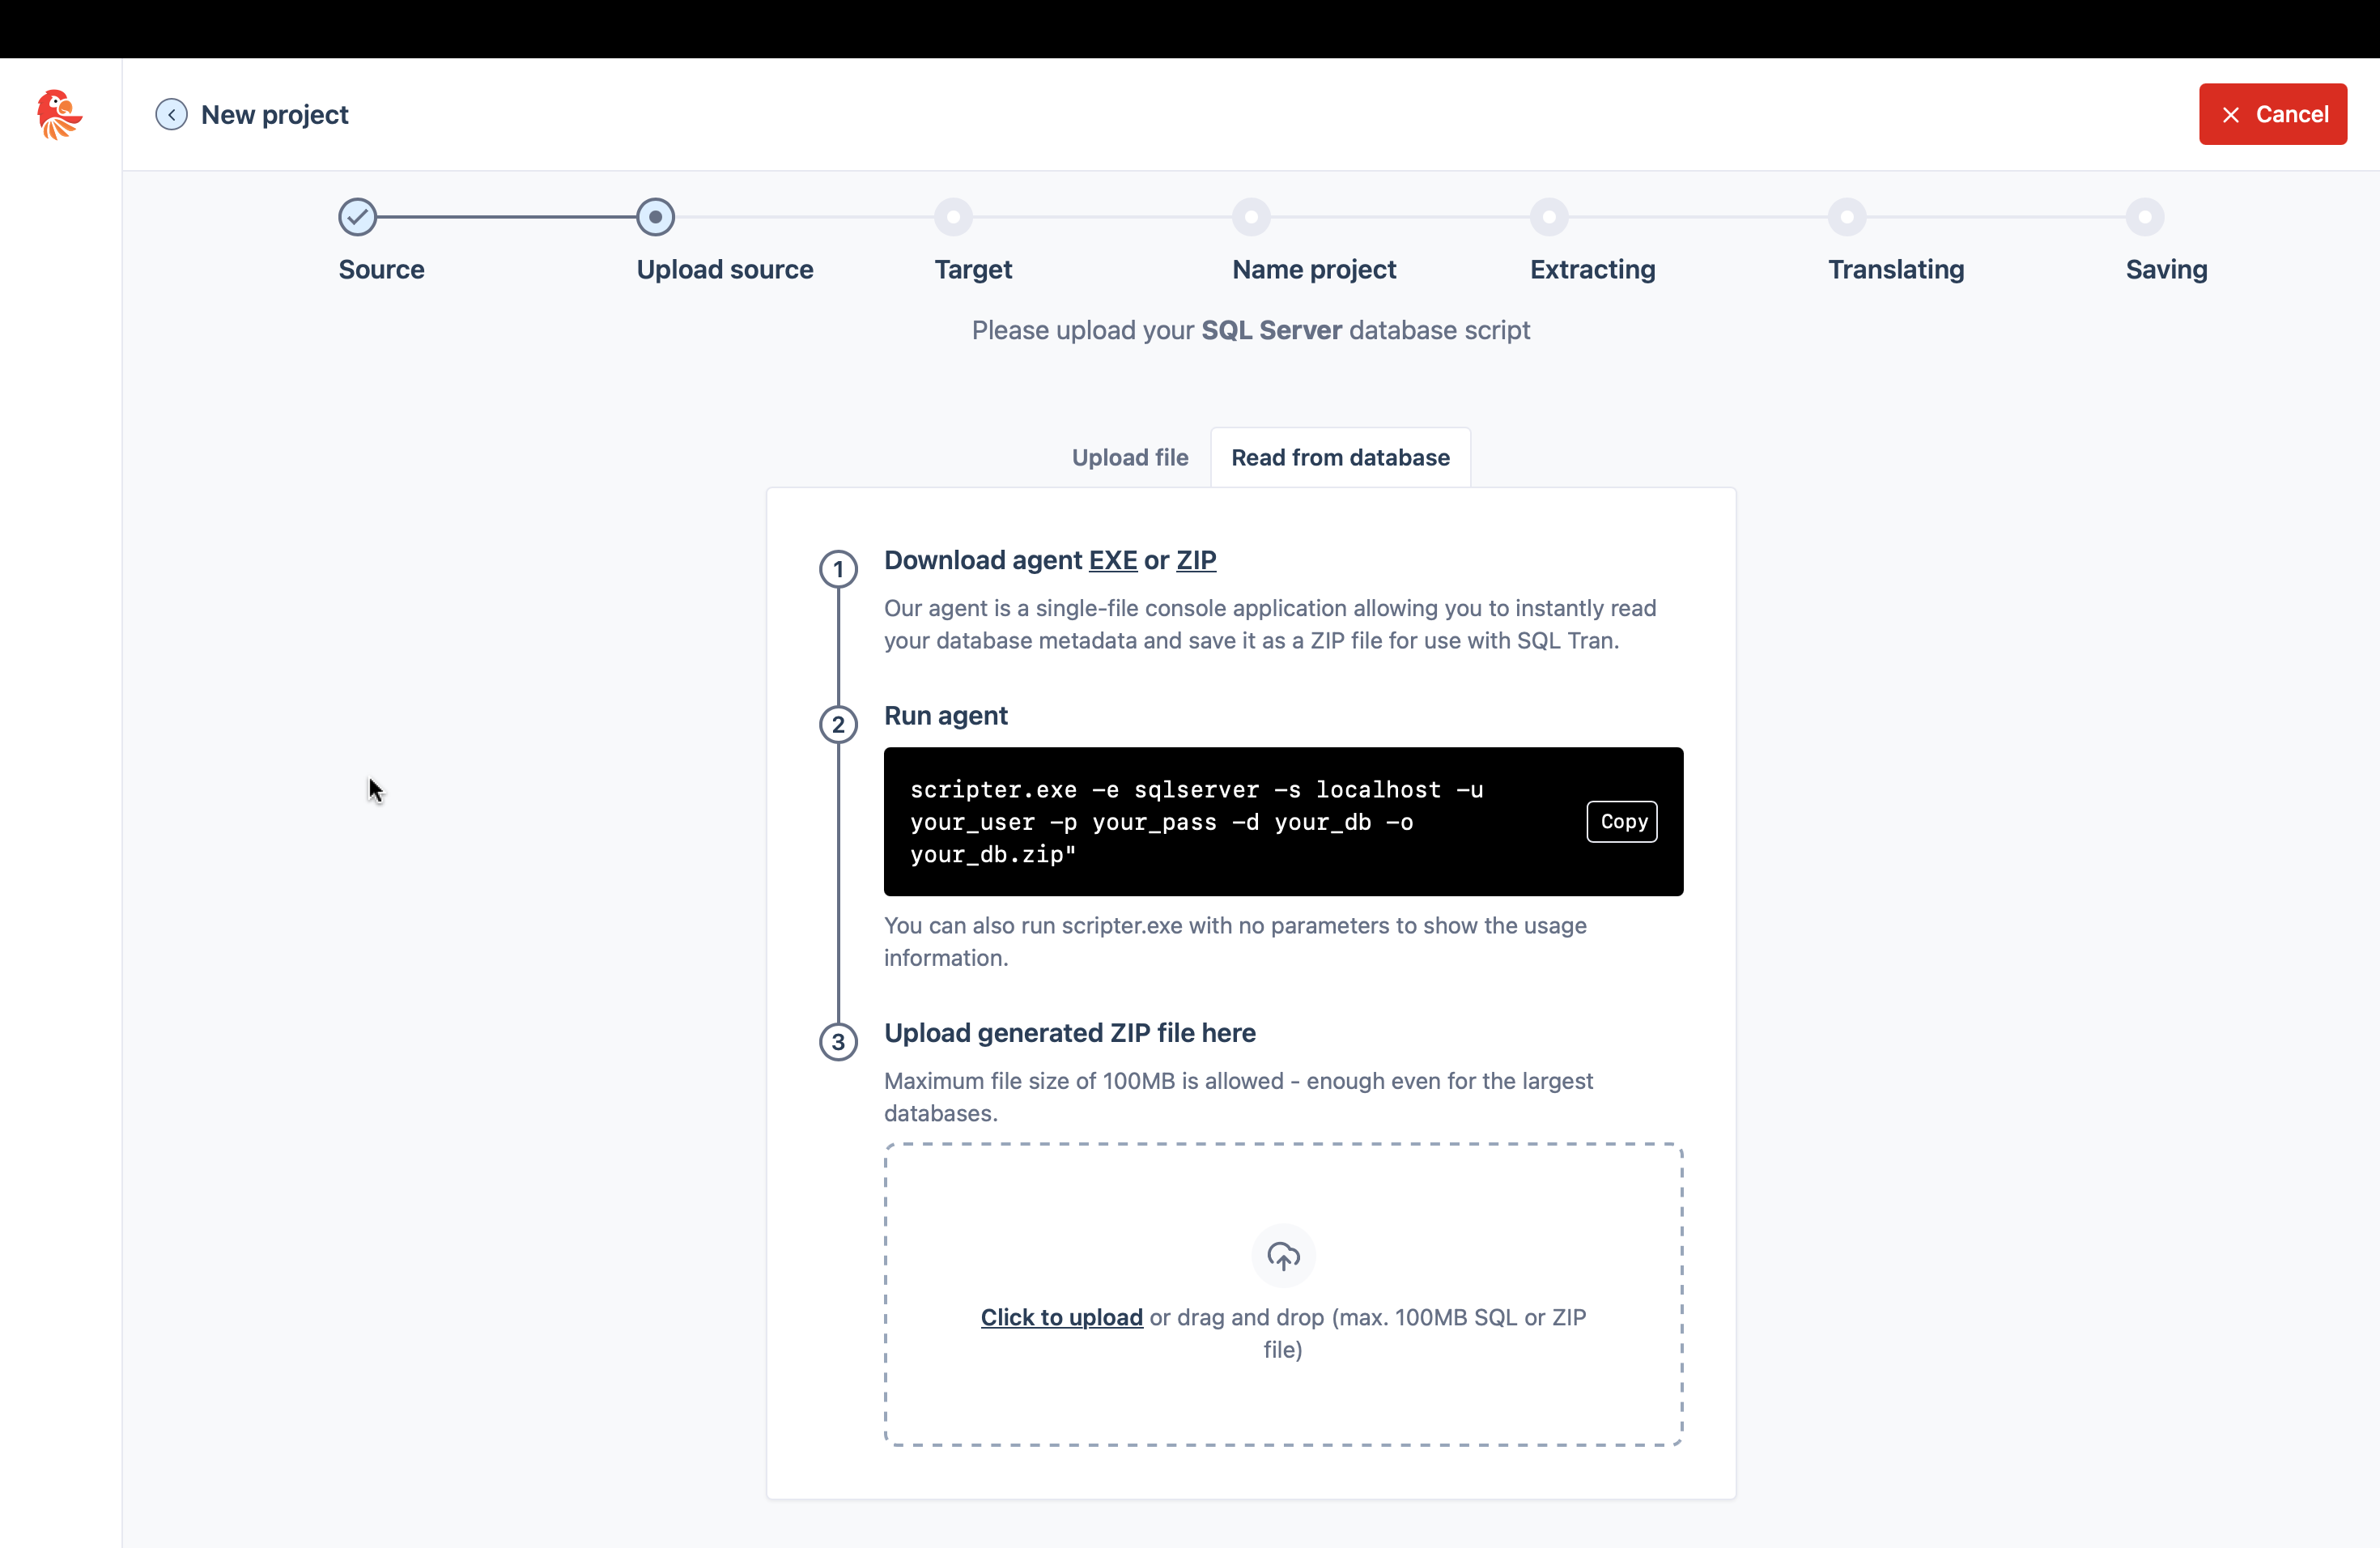Viewport: 2380px width, 1548px height.
Task: Click the Target step circle
Action: pyautogui.click(x=953, y=217)
